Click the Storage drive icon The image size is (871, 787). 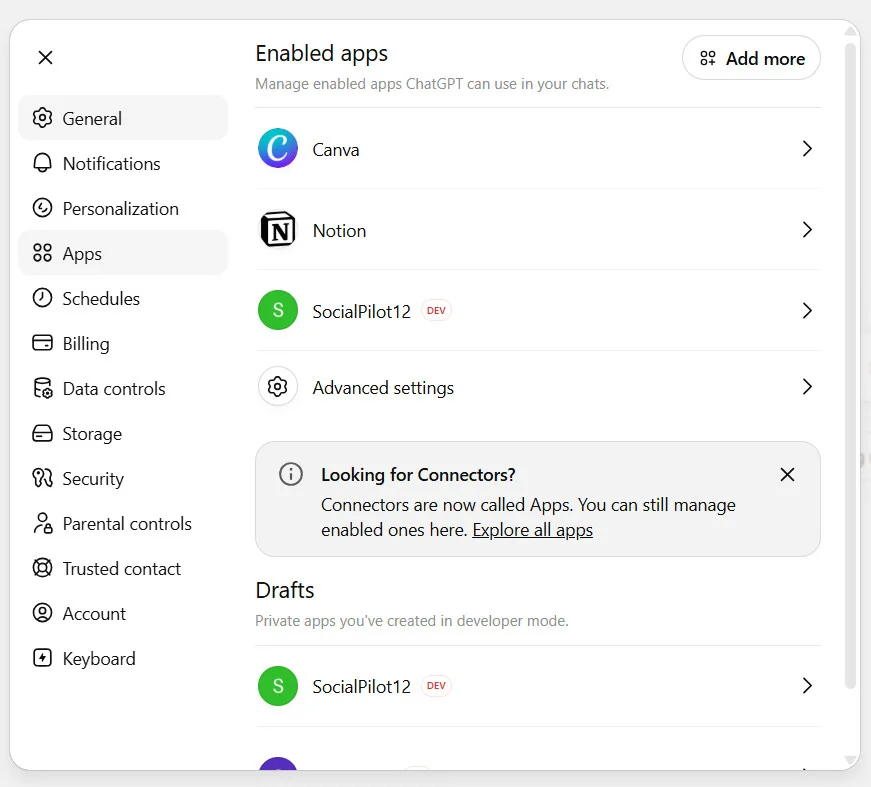[42, 433]
